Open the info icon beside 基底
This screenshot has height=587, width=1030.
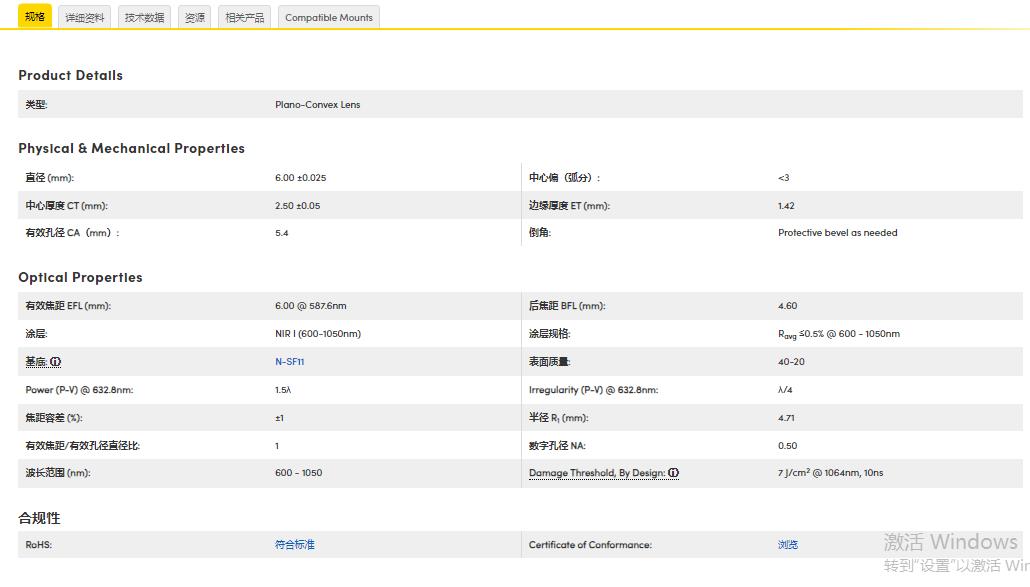[56, 362]
